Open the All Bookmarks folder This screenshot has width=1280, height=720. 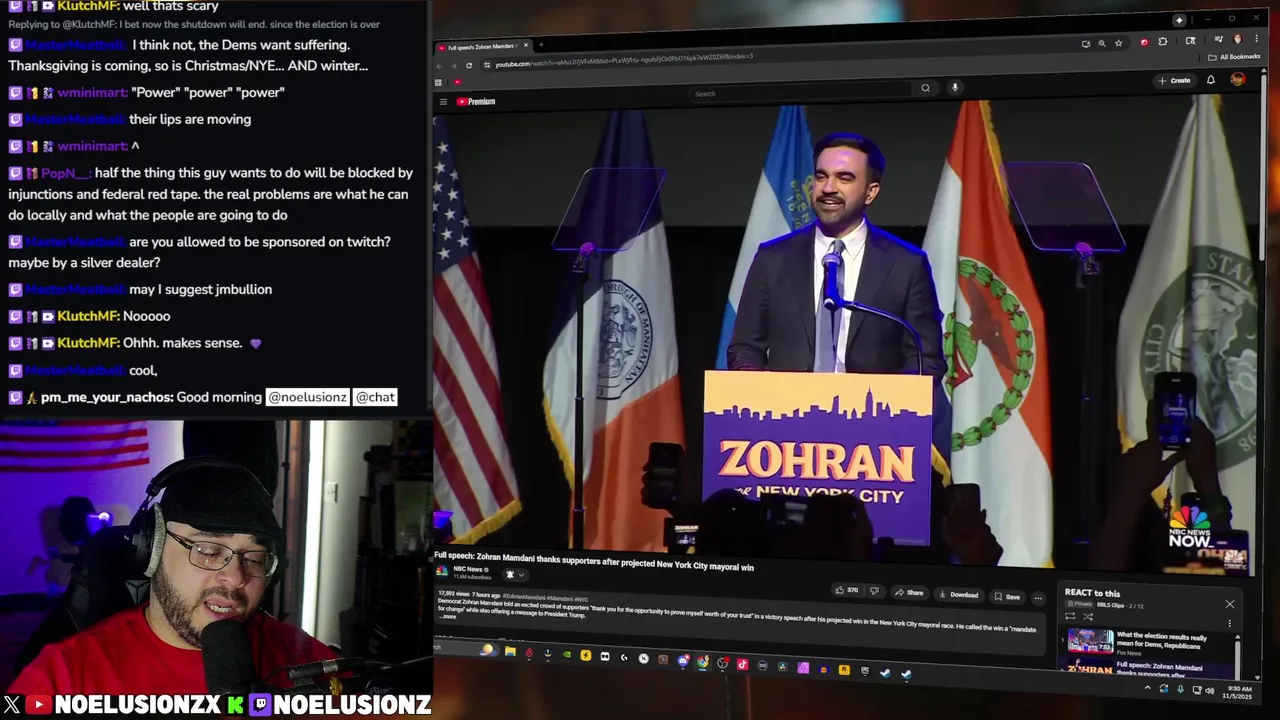1234,57
